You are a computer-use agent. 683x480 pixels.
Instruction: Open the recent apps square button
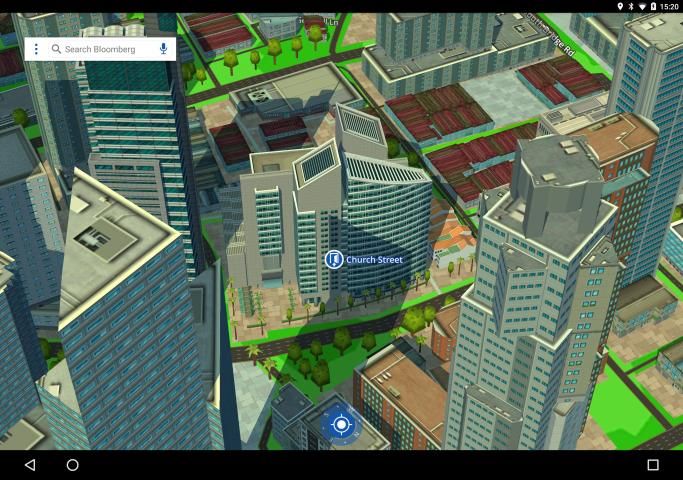tap(653, 465)
